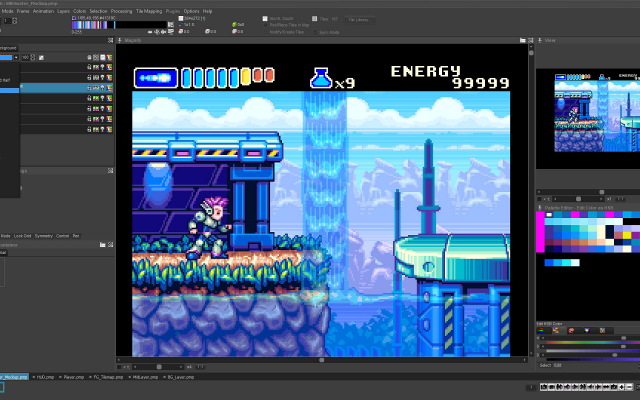
Task: Open the Symmetry tool options tab
Action: 44,236
